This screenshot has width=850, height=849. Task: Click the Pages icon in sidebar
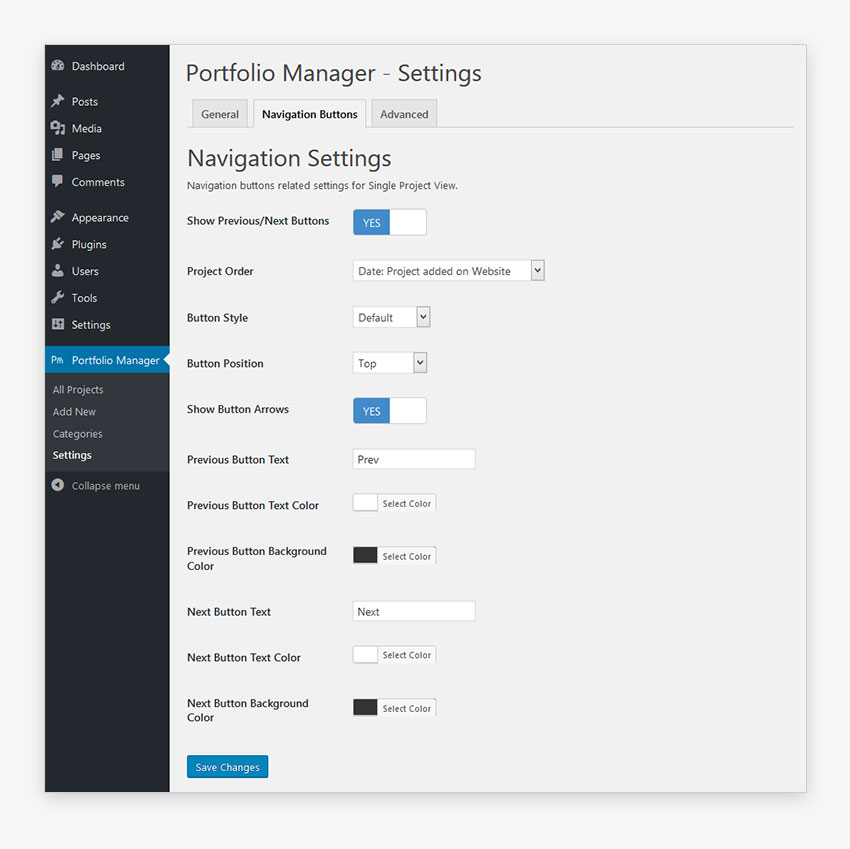point(58,155)
